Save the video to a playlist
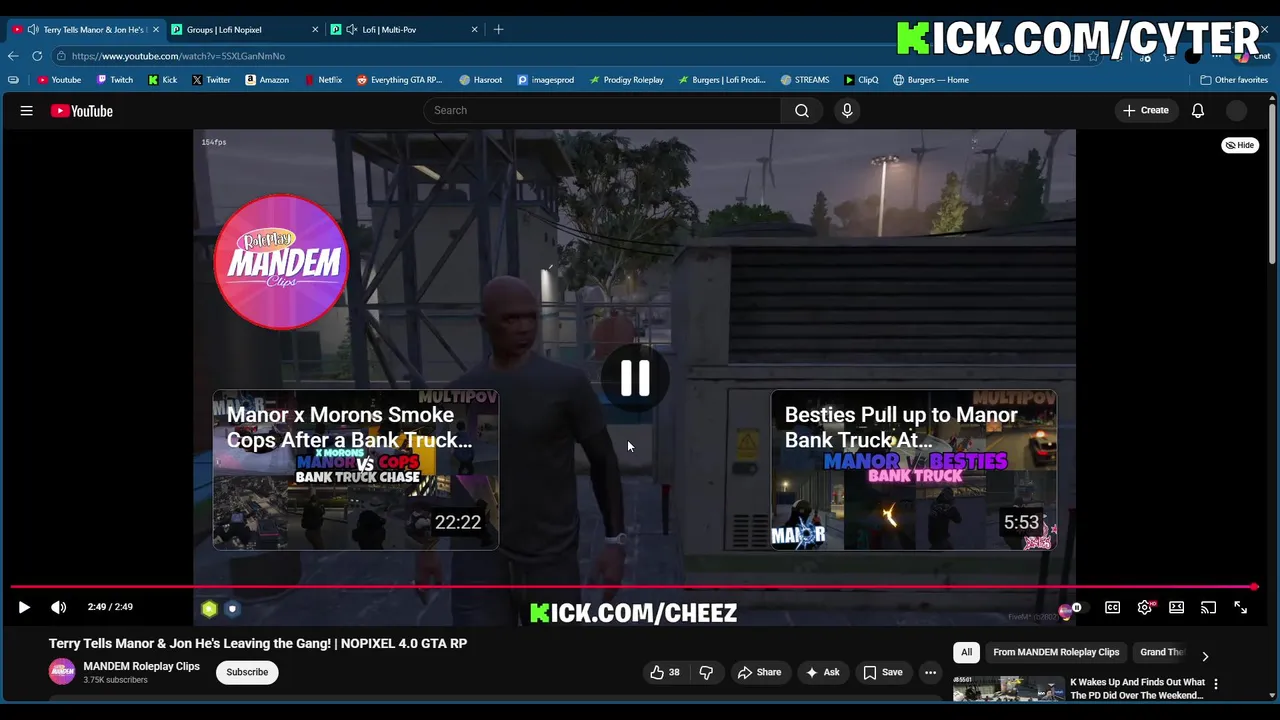Screen dimensions: 1280x720 coord(883,672)
